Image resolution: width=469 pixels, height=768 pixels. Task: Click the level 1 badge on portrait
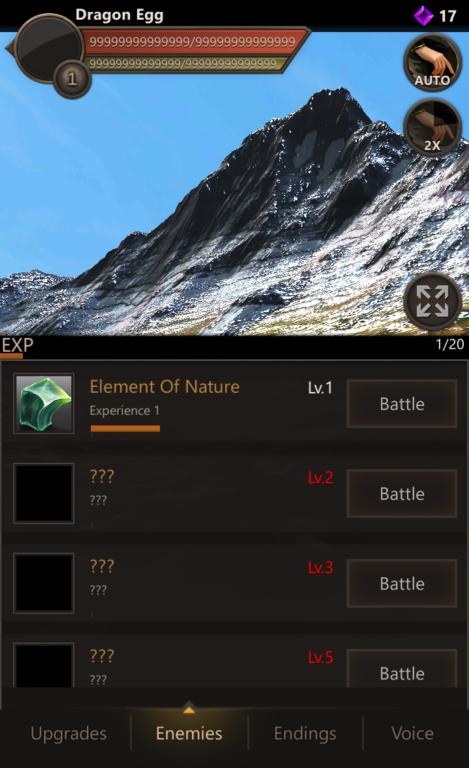click(72, 78)
